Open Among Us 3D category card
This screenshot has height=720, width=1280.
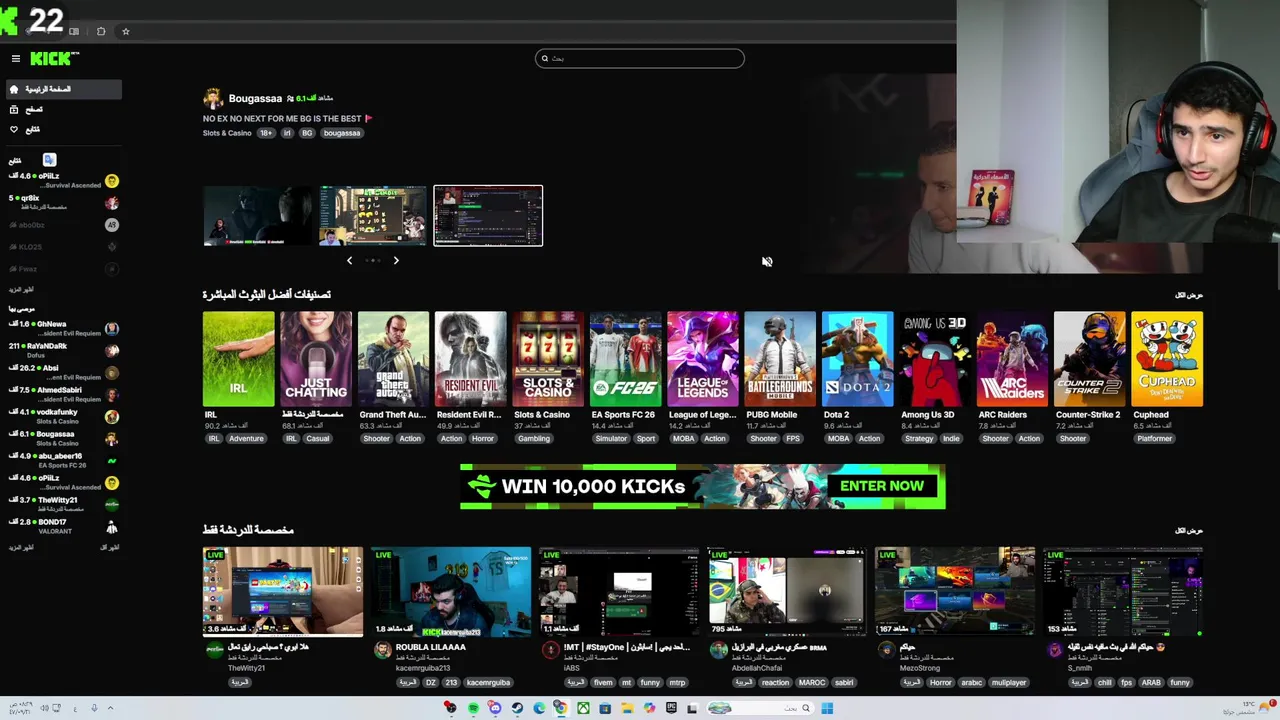[x=935, y=359]
